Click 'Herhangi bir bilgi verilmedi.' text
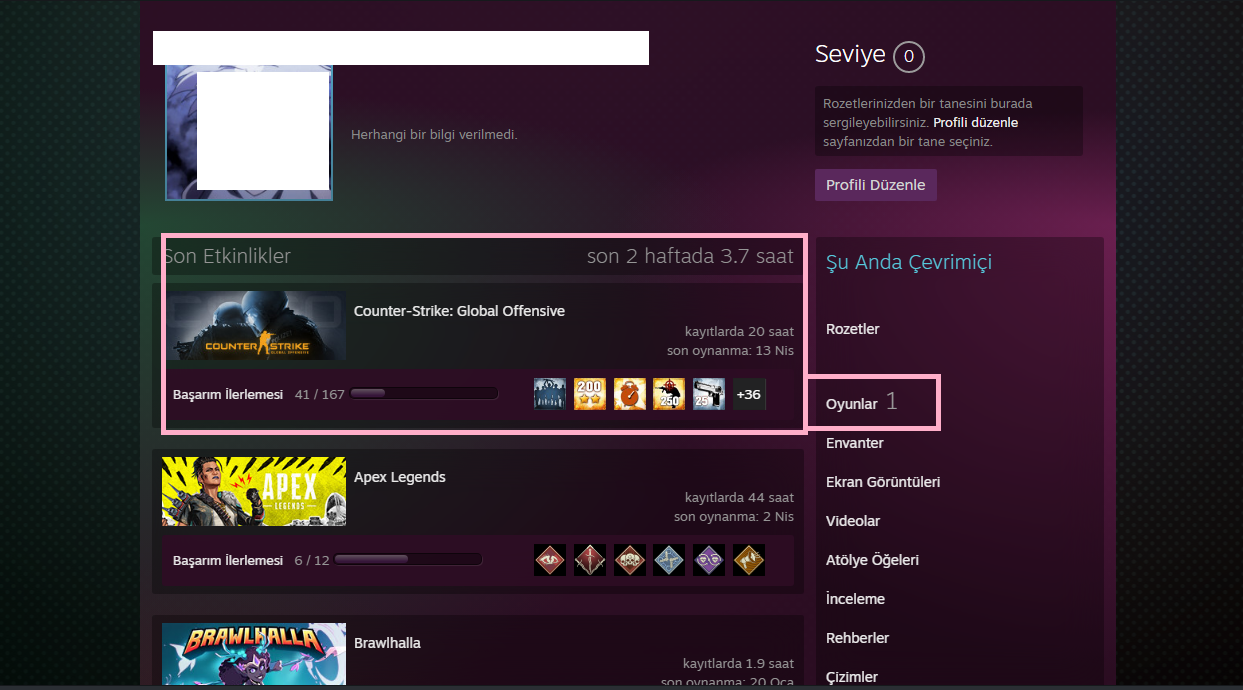This screenshot has width=1243, height=690. coord(434,134)
